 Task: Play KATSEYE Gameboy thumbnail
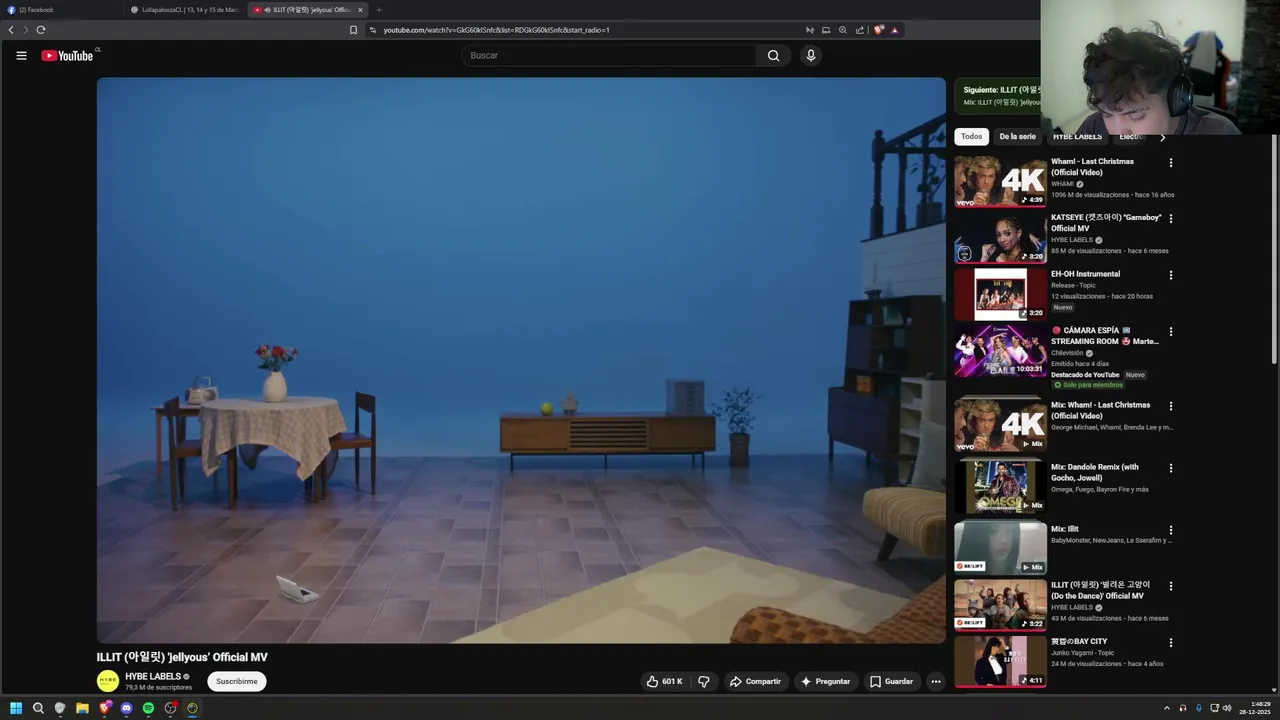pyautogui.click(x=1000, y=238)
